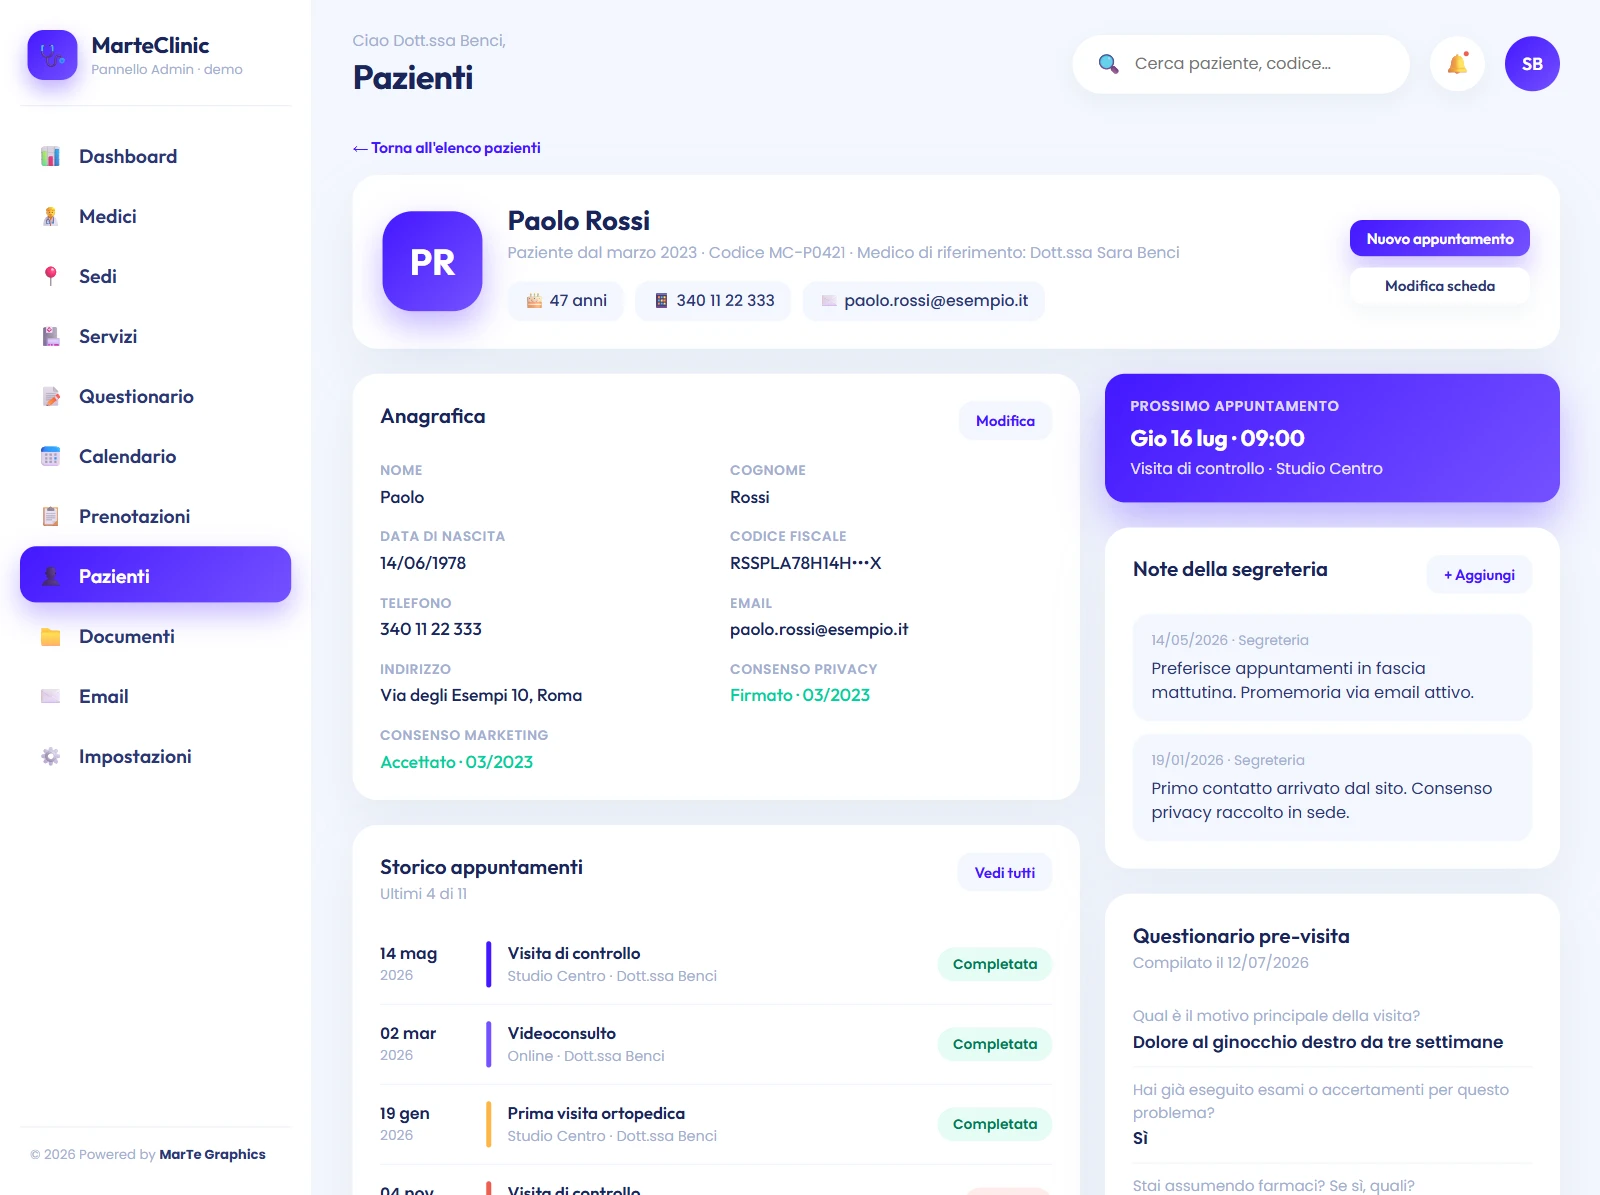The width and height of the screenshot is (1600, 1195).
Task: Open Dashboard from the sidebar
Action: 155,156
